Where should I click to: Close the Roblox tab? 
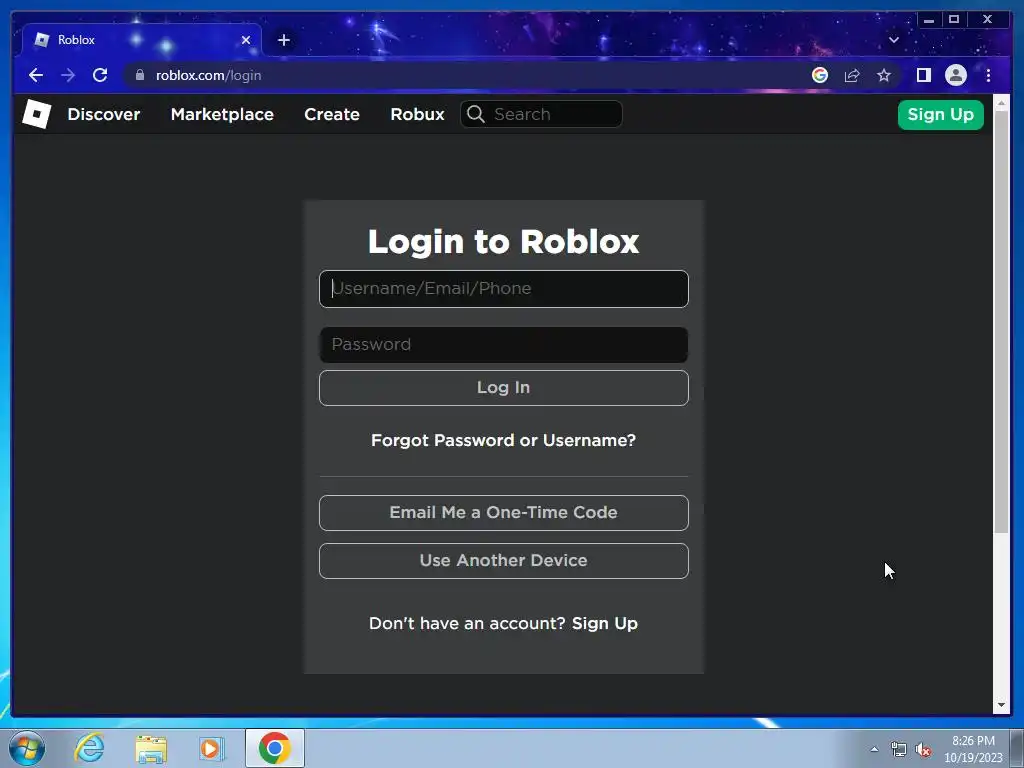[x=246, y=40]
